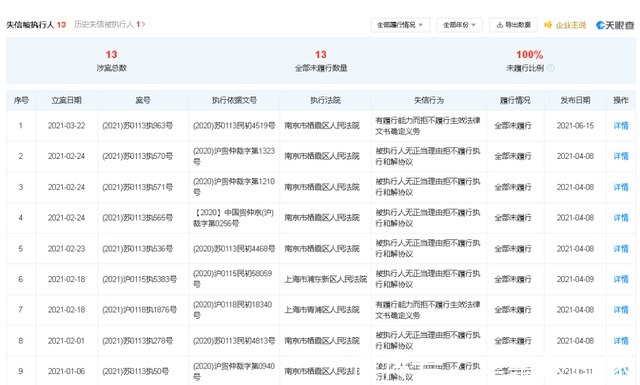Image resolution: width=640 pixels, height=385 pixels.
Task: Click case number (2021)苏0113执963号
Action: [138, 126]
